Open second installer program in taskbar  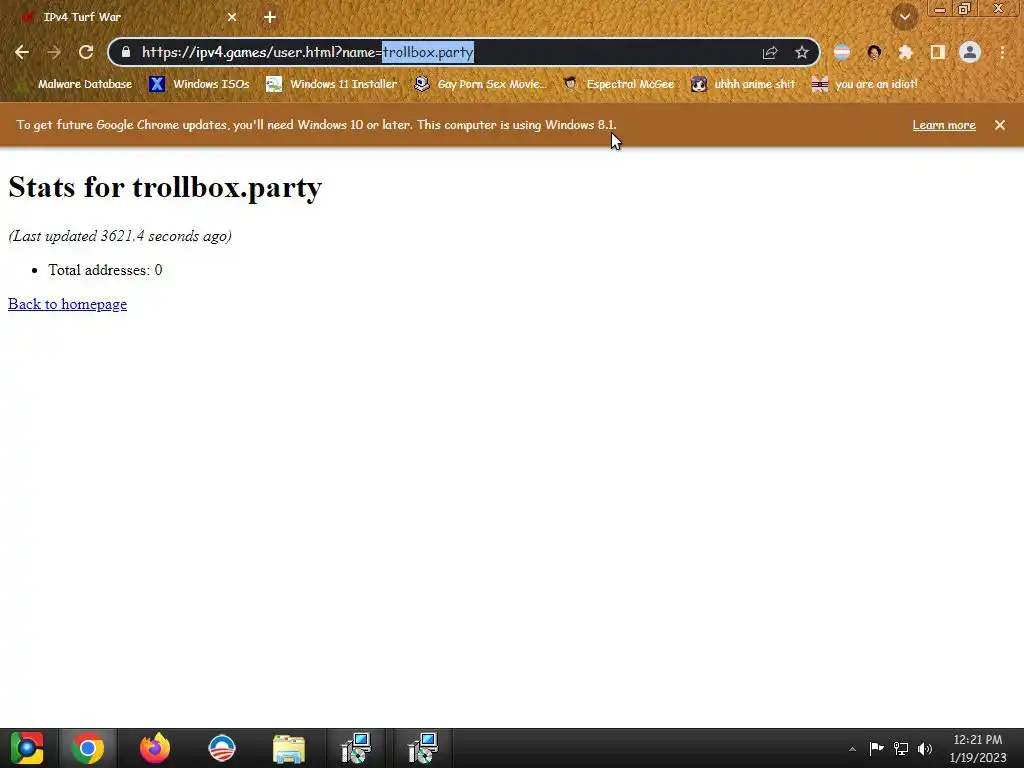423,748
